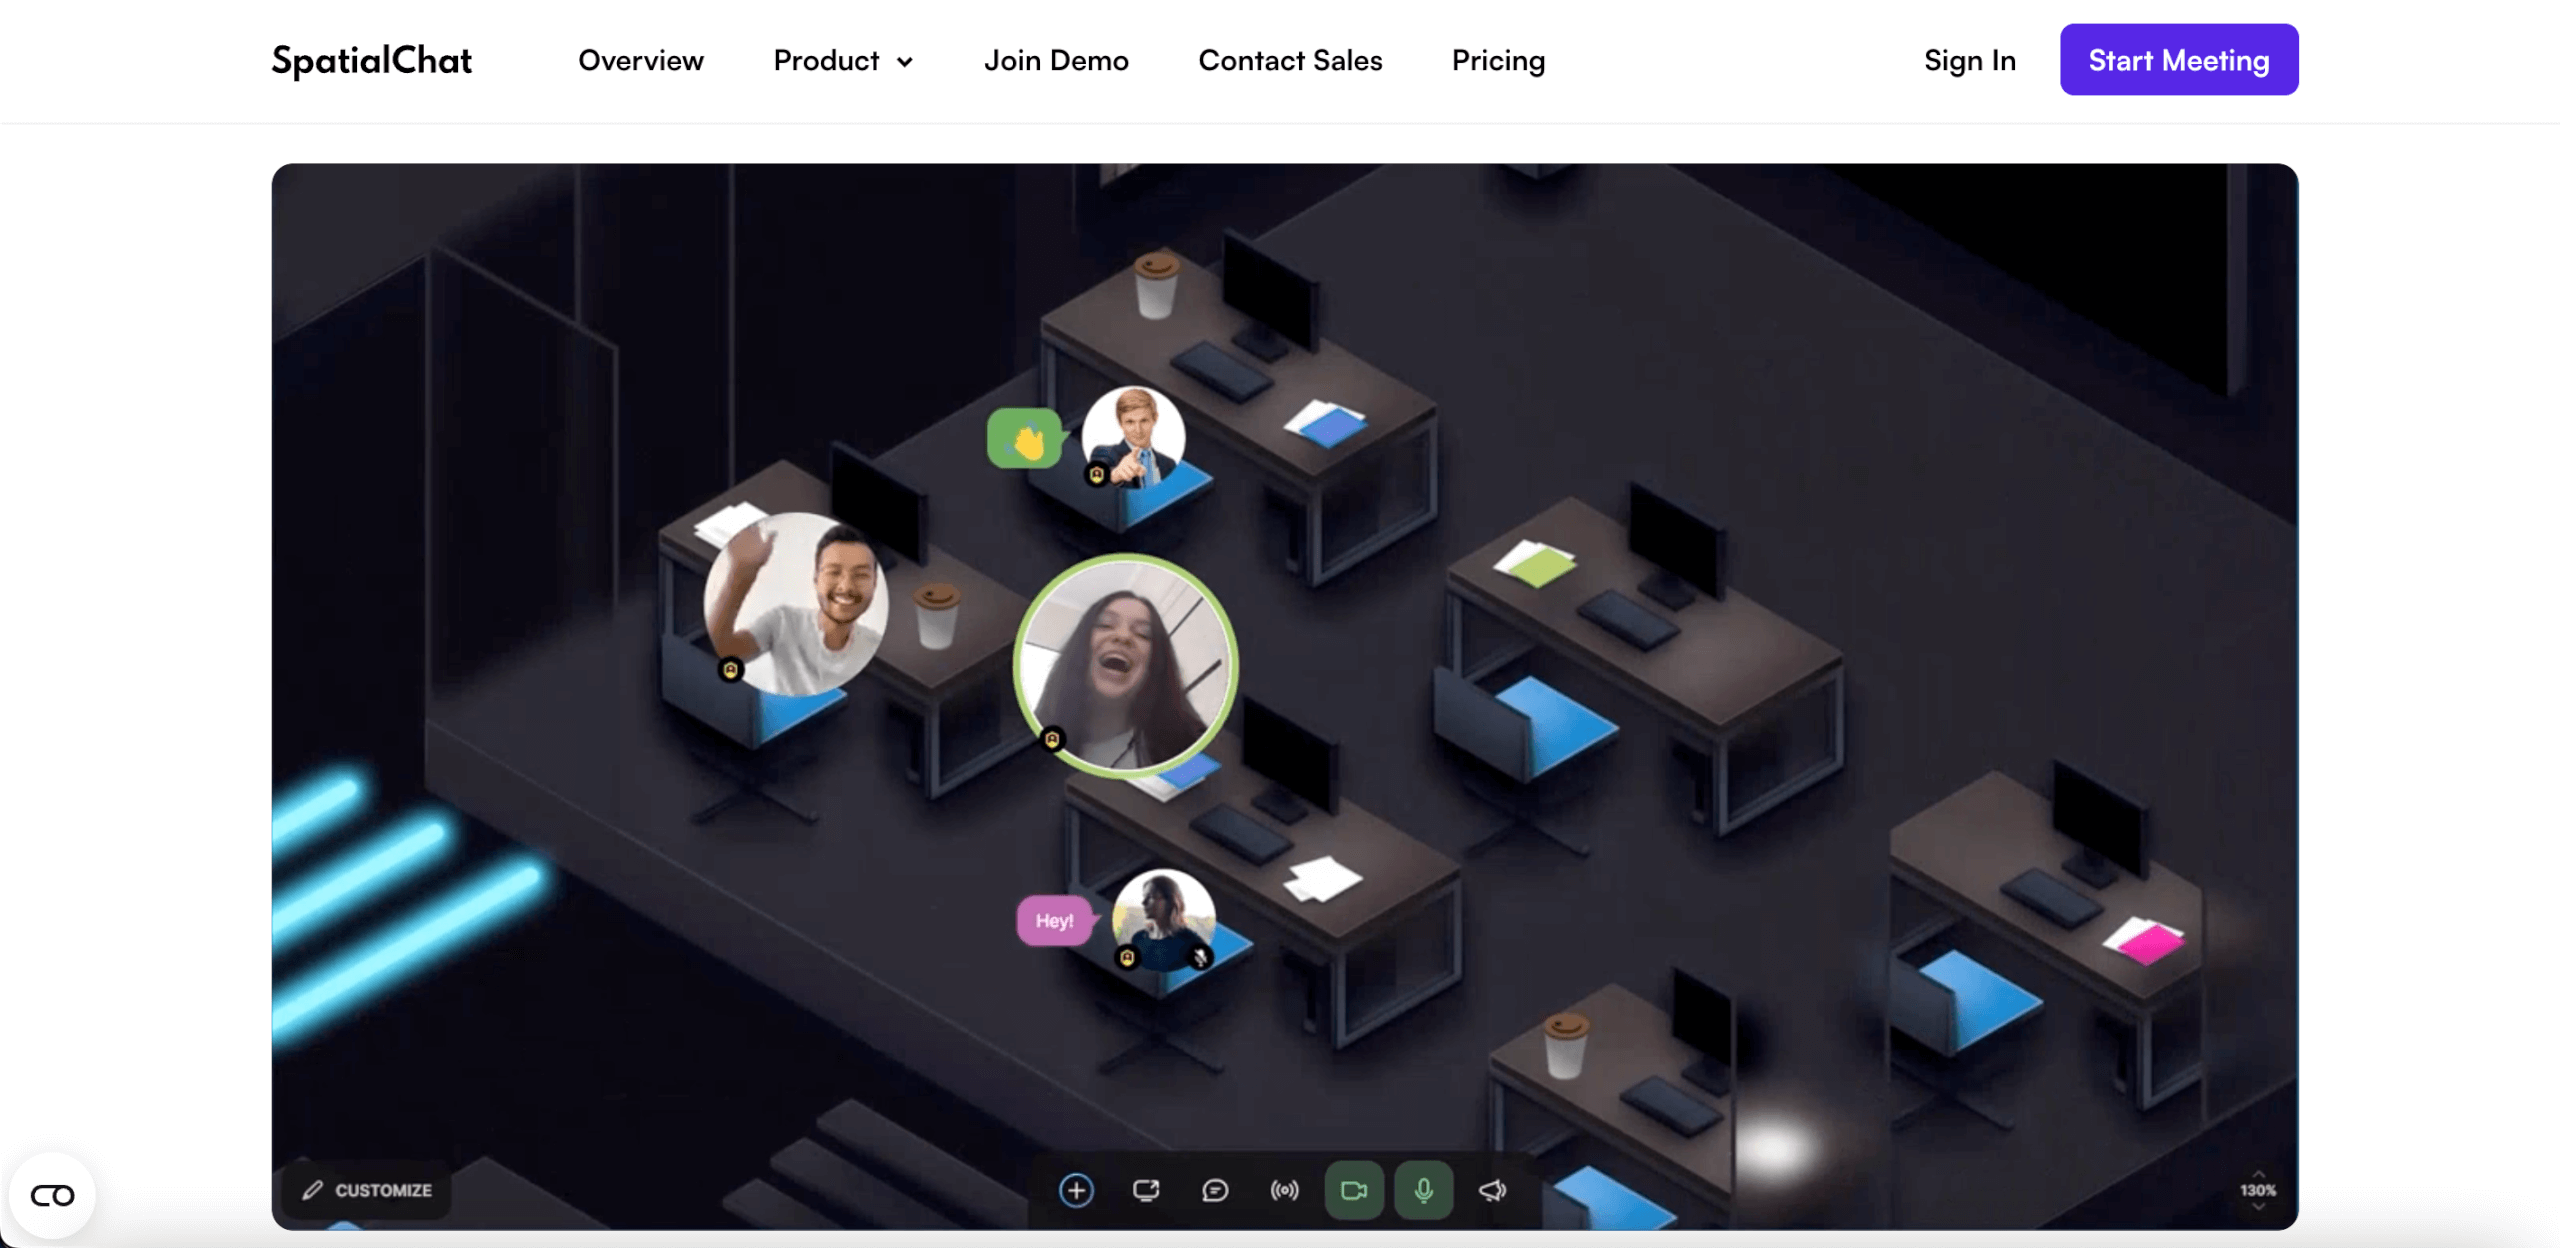Click the muted-mic badge on the Hey! avatar

1200,958
